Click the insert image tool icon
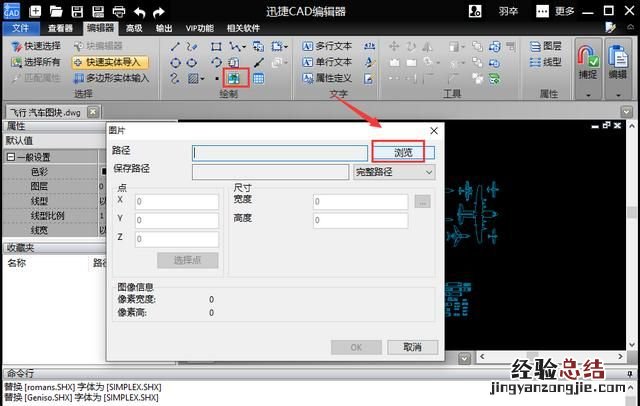This screenshot has height=406, width=640. tap(235, 78)
